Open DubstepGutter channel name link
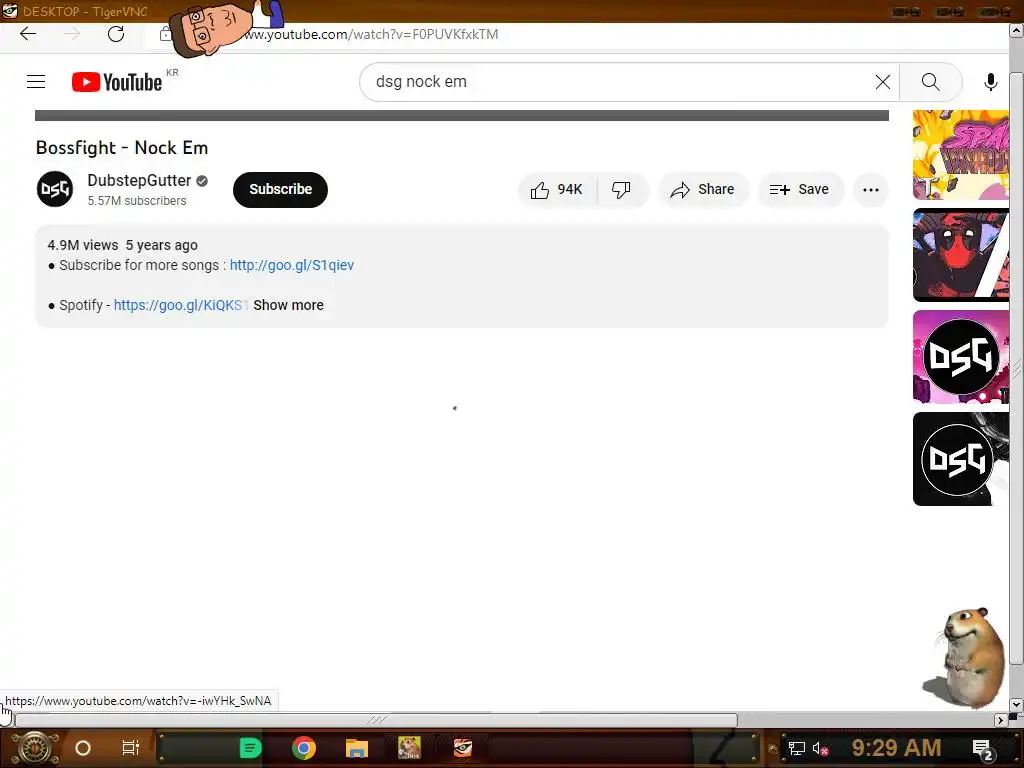The height and width of the screenshot is (768, 1024). (139, 180)
